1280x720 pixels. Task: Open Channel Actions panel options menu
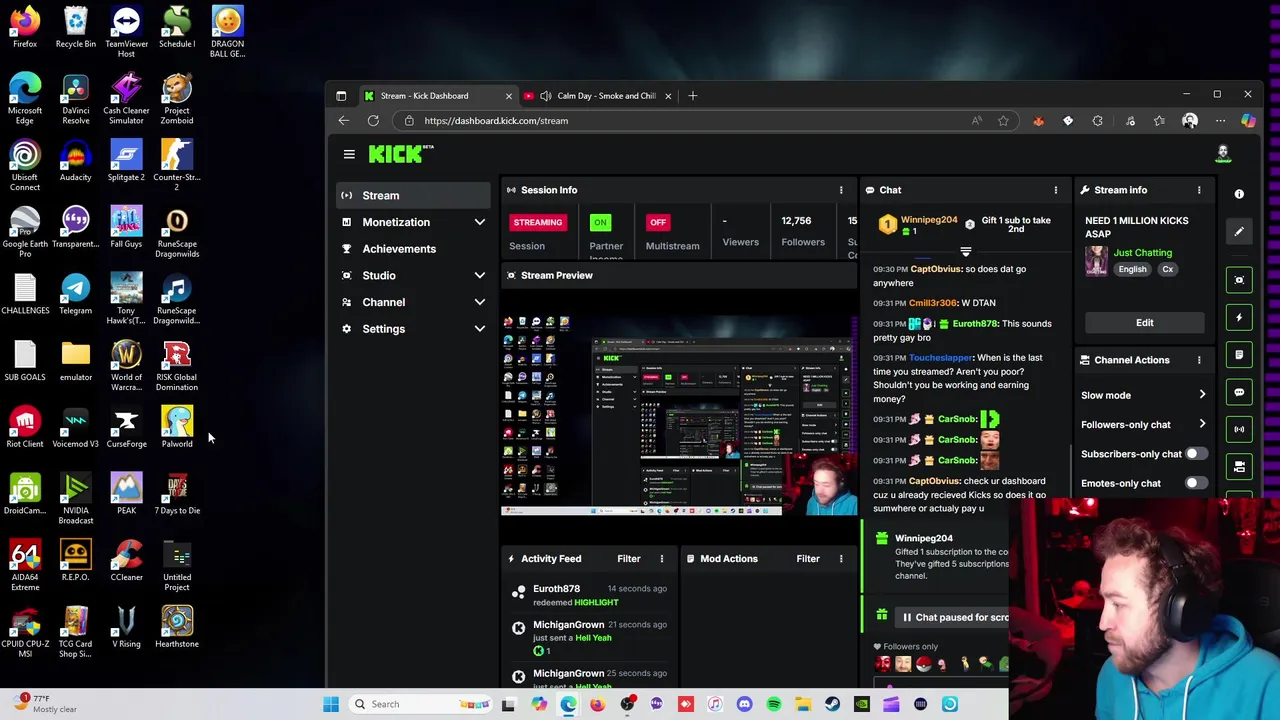tap(1199, 360)
